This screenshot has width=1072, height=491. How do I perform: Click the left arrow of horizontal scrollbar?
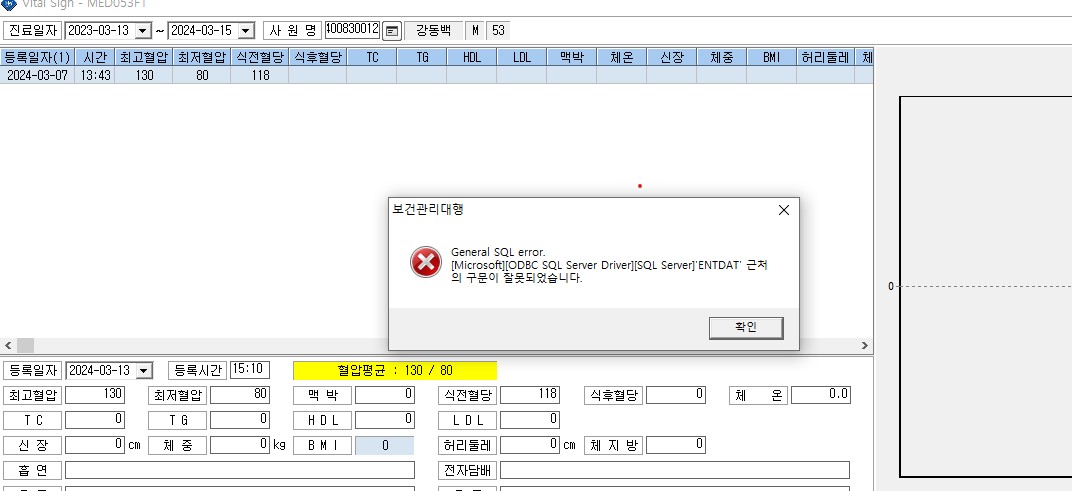point(8,345)
